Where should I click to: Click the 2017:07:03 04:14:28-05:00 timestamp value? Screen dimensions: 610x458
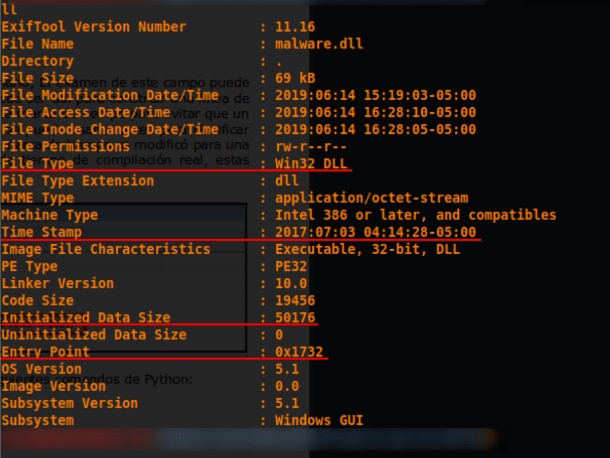375,232
